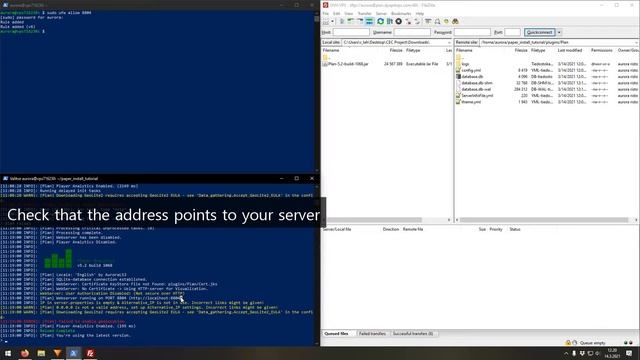Cancel the current operation icon

click(399, 21)
